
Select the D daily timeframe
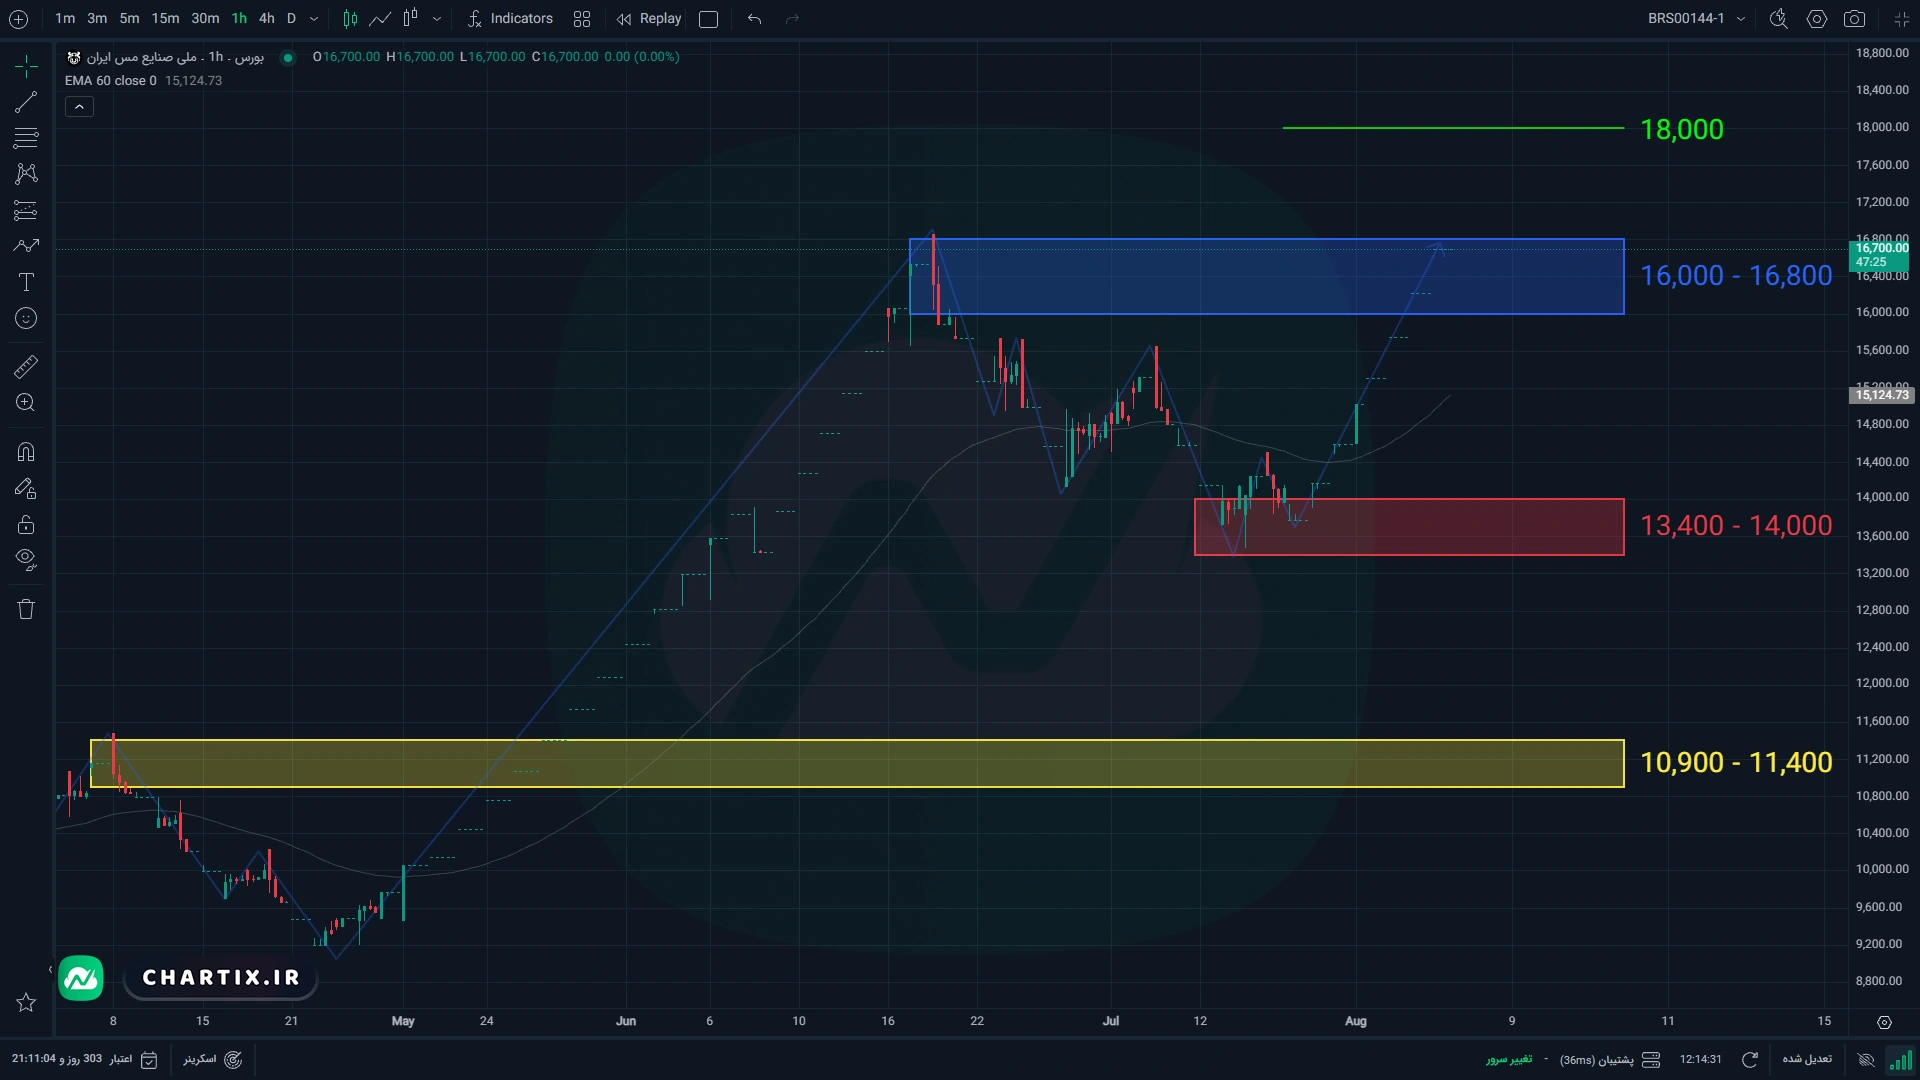click(291, 19)
